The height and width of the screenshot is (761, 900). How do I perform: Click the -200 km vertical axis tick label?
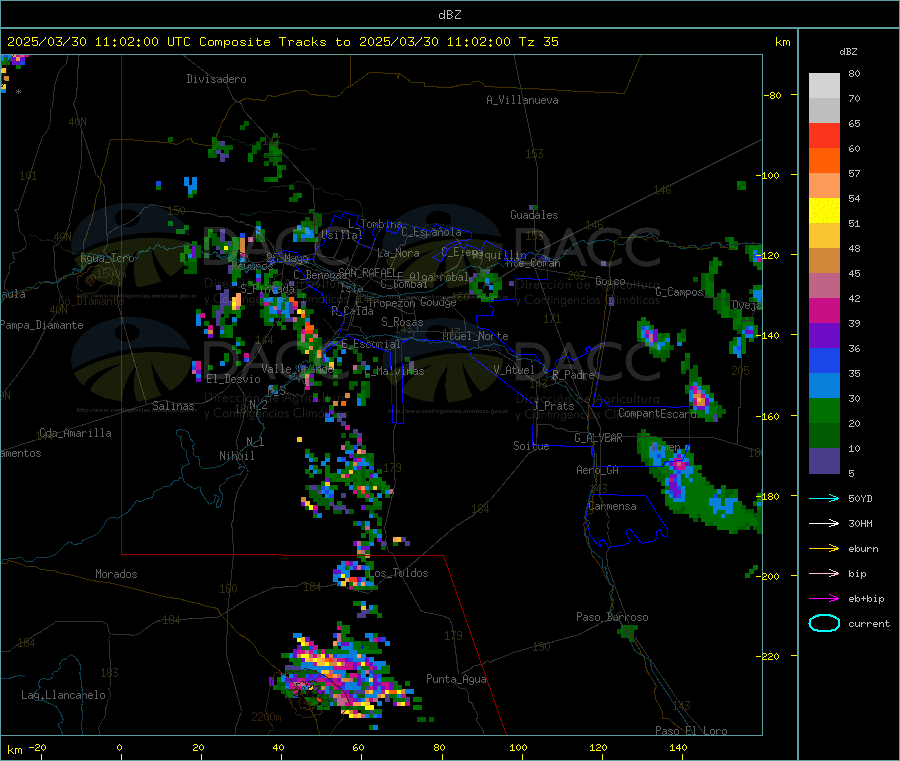pos(767,576)
